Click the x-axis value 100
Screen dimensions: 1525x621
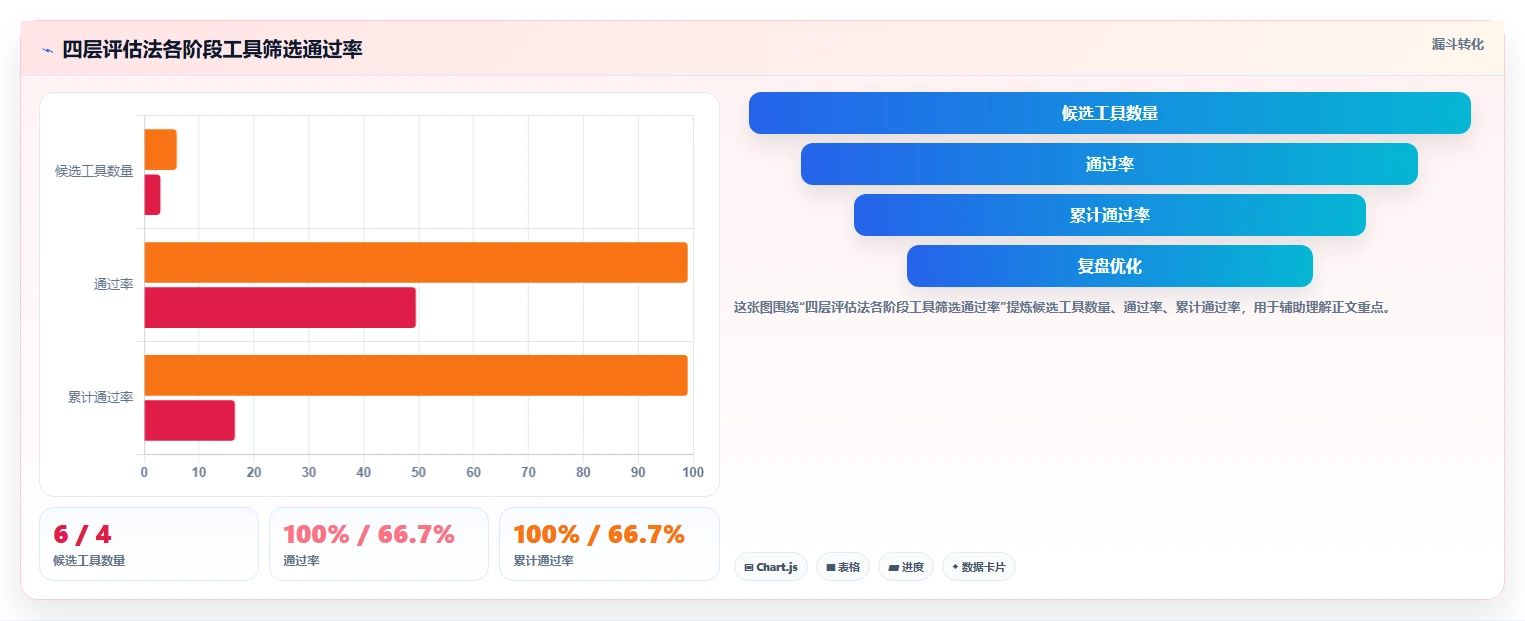[x=692, y=472]
